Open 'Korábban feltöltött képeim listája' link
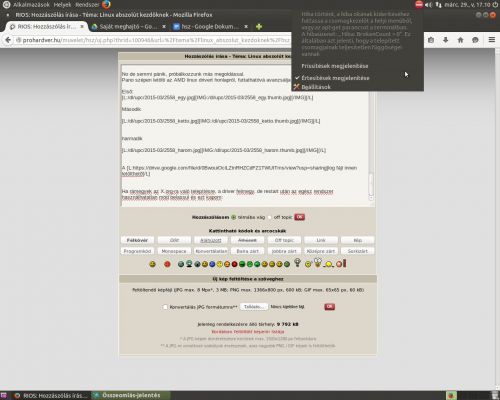The width and height of the screenshot is (500, 400). click(248, 332)
